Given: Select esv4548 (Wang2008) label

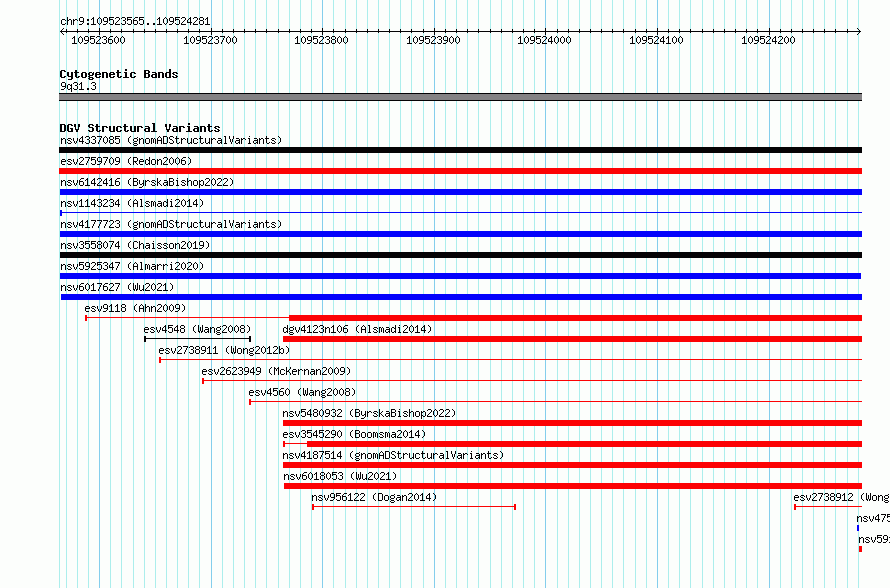Looking at the screenshot, I should [x=197, y=329].
